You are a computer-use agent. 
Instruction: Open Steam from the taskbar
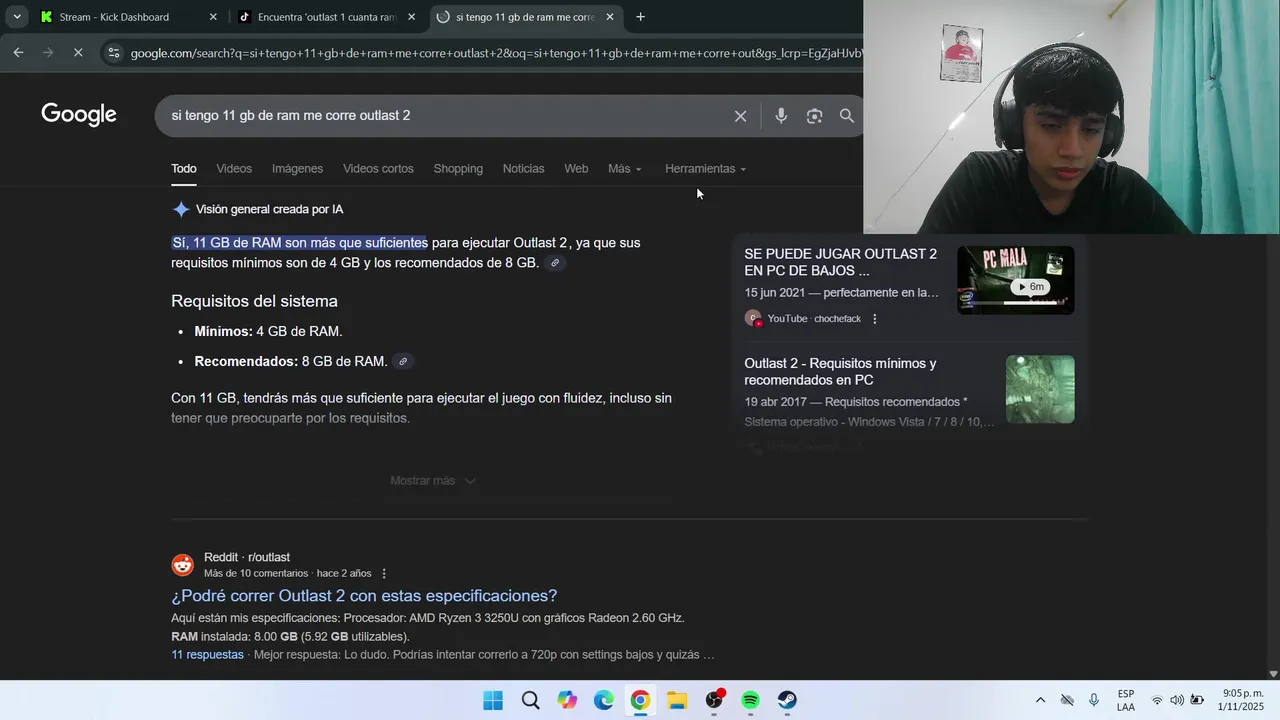(788, 700)
